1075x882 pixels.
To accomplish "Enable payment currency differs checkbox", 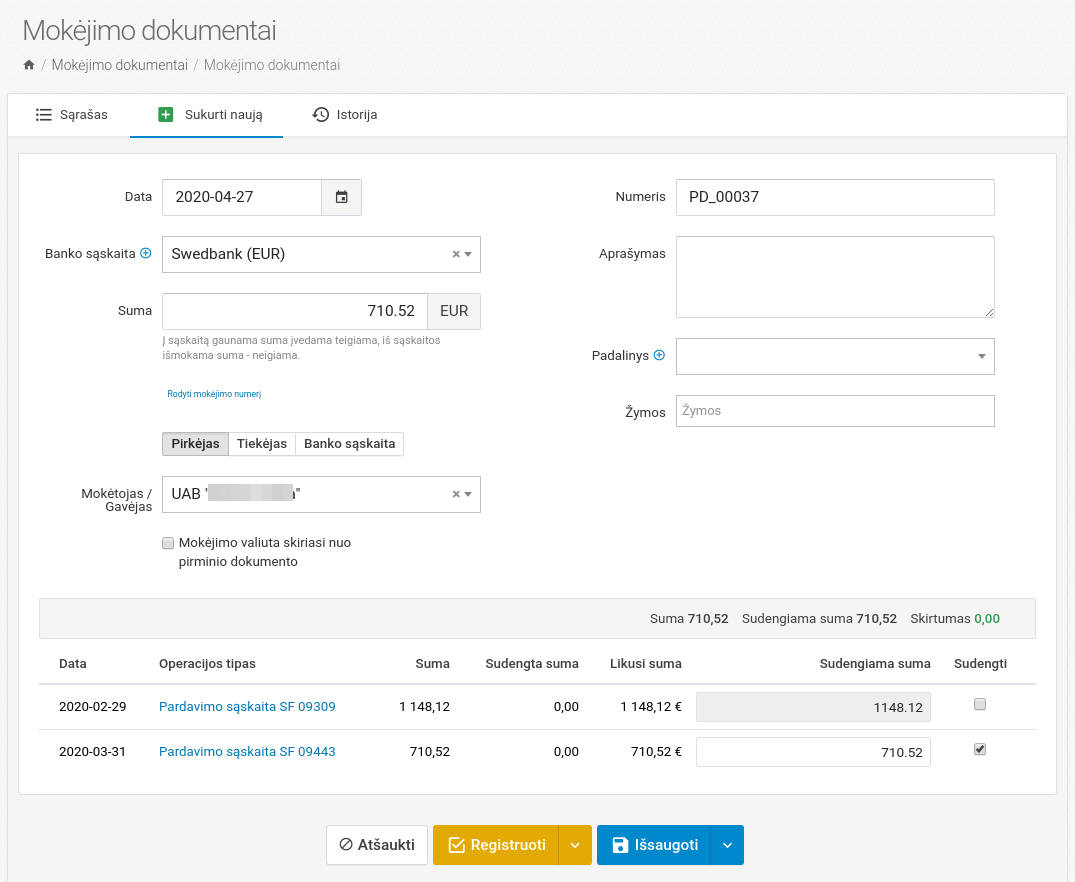I will [168, 543].
